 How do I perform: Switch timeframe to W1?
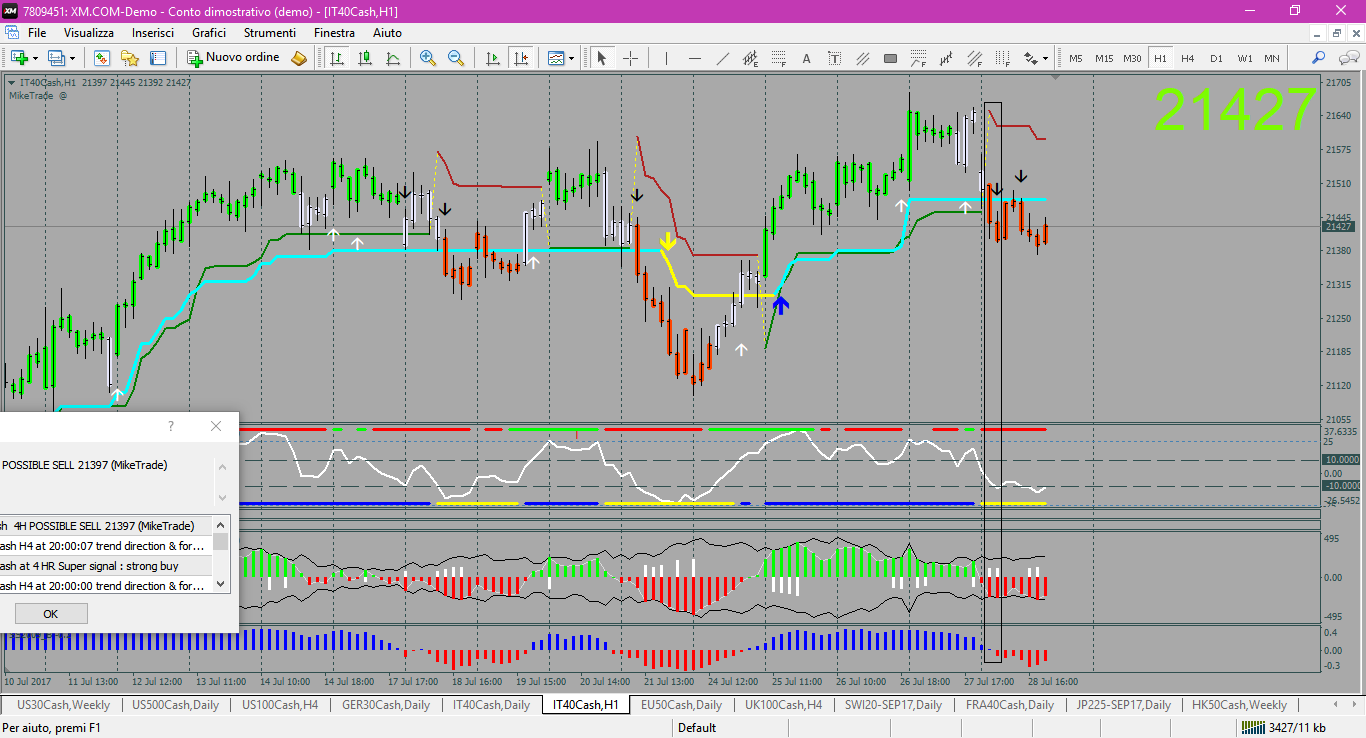pos(1244,58)
